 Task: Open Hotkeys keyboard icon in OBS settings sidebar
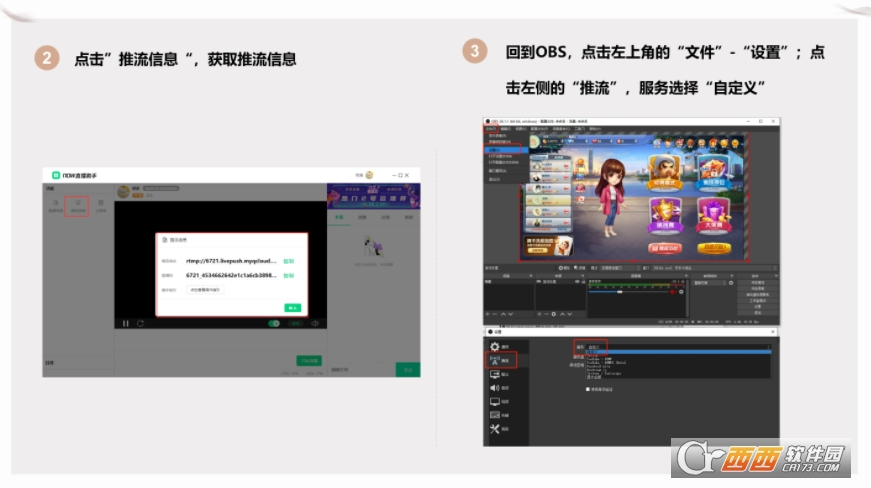pos(494,415)
